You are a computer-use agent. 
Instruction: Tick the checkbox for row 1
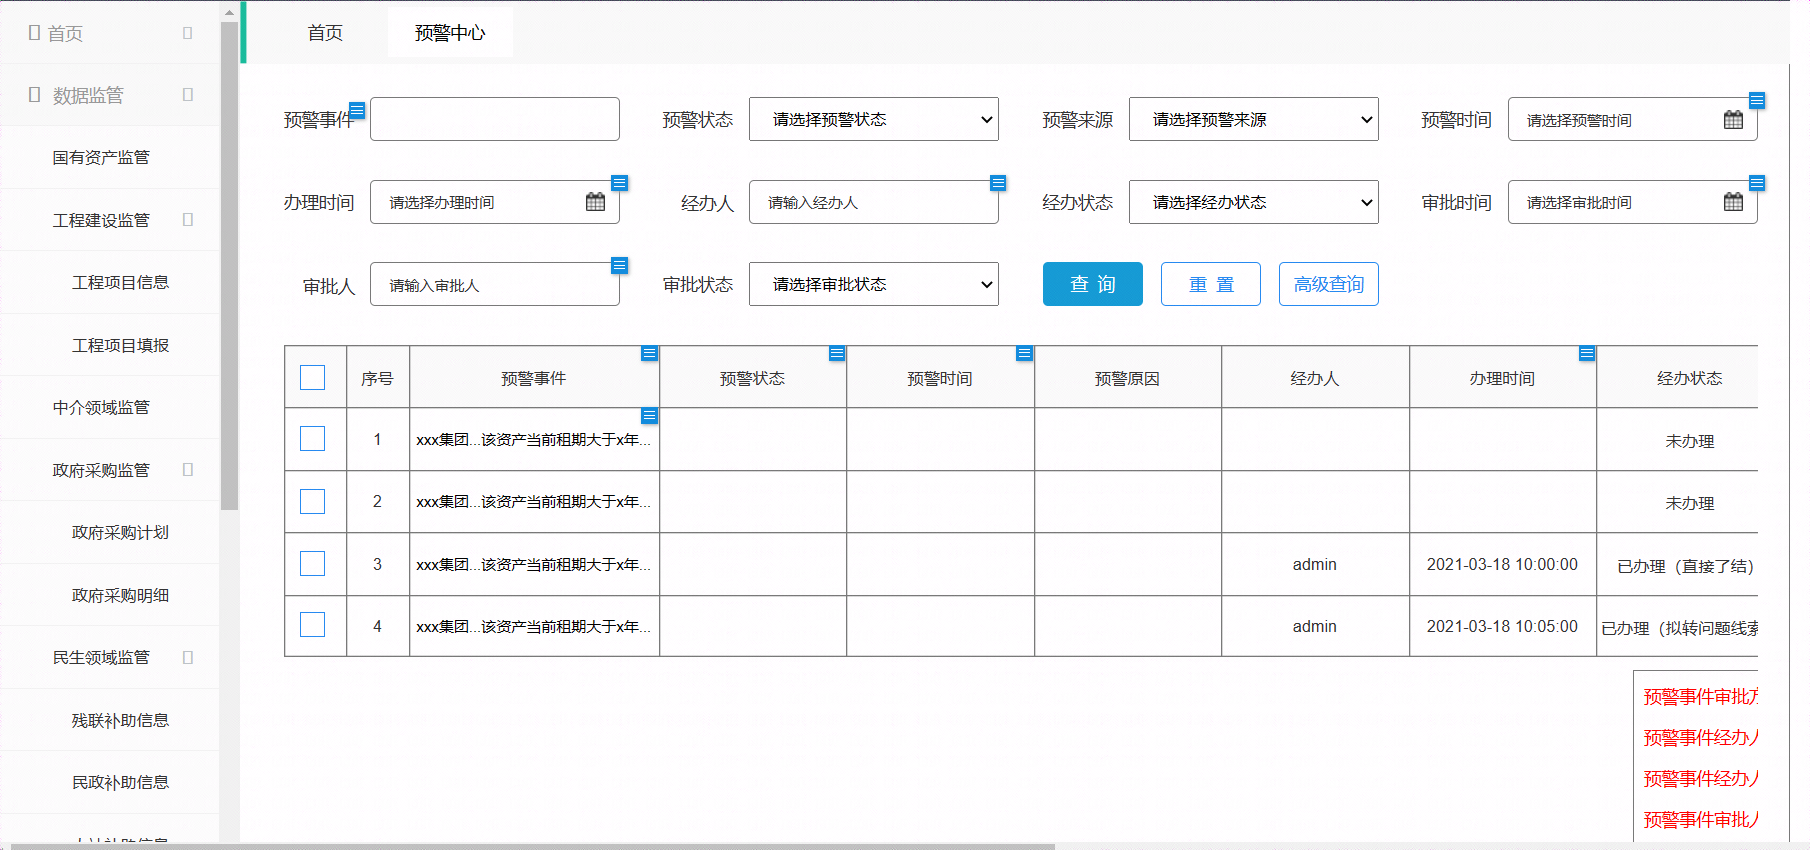pos(313,439)
